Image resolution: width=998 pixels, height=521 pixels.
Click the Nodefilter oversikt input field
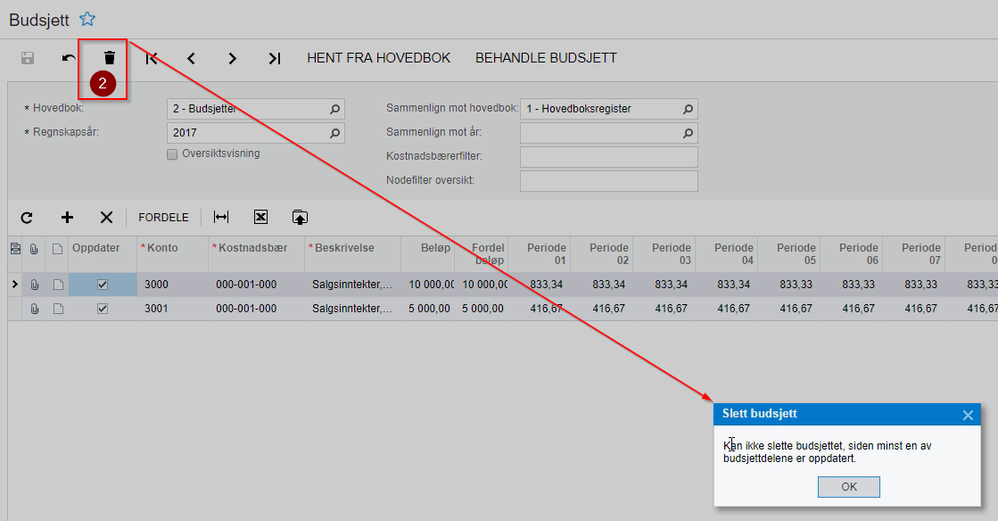click(x=608, y=181)
